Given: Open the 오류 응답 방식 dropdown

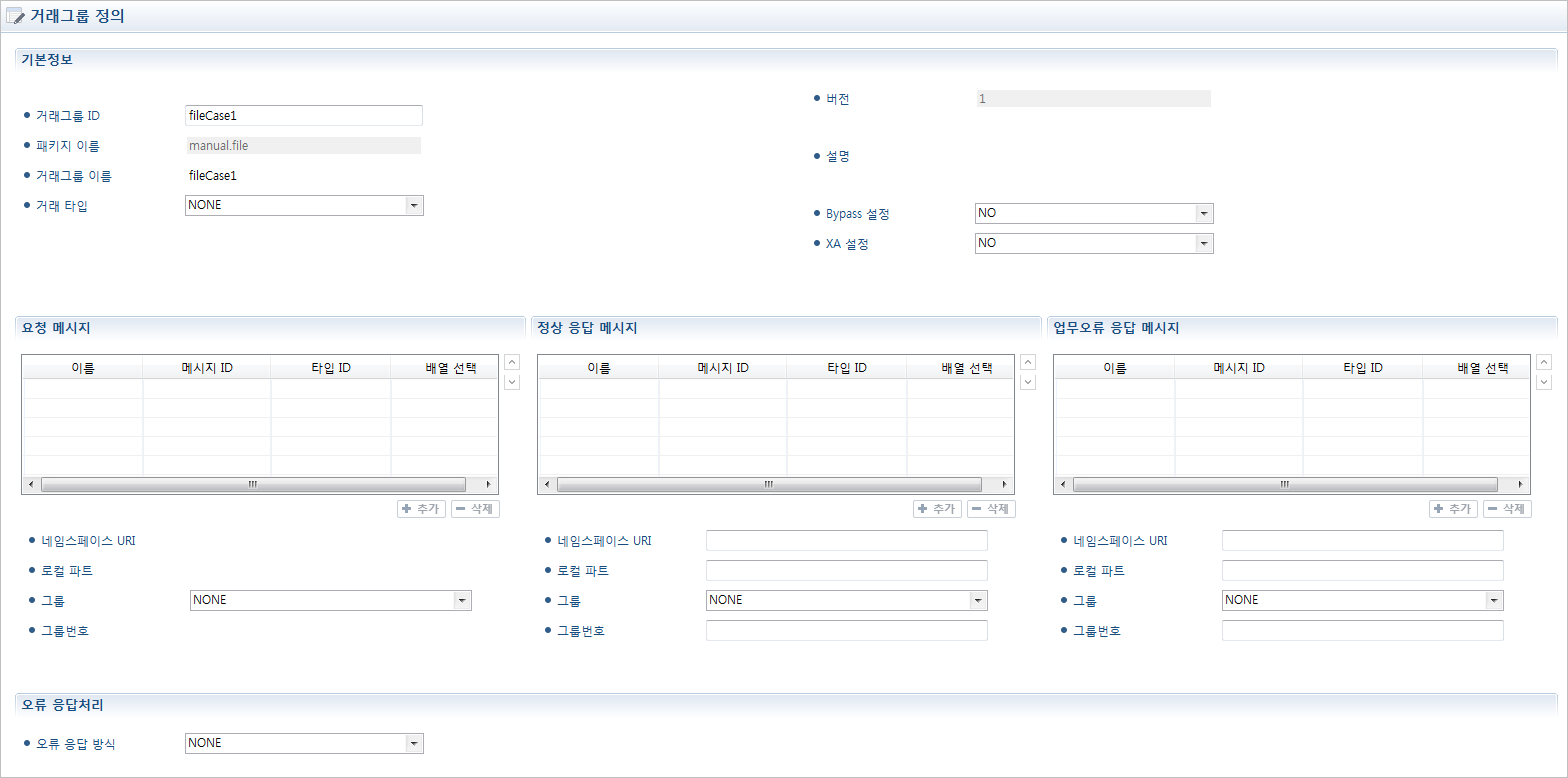Looking at the screenshot, I should 413,743.
